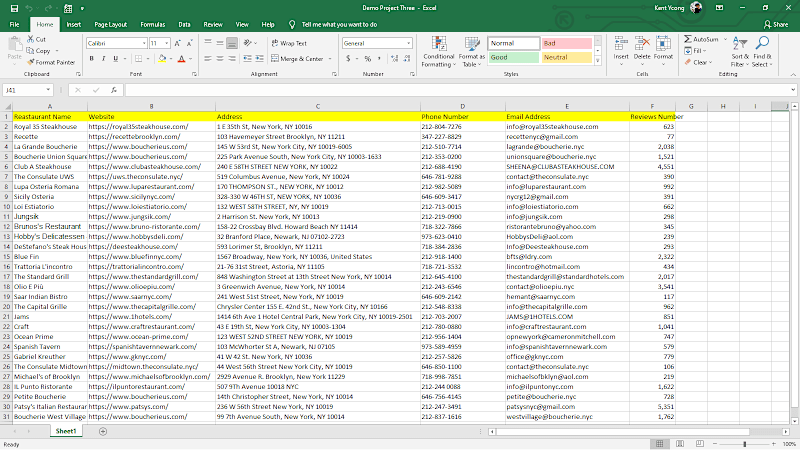Open Find & Select magnifier menu
Image resolution: width=800 pixels, height=450 pixels.
click(763, 52)
